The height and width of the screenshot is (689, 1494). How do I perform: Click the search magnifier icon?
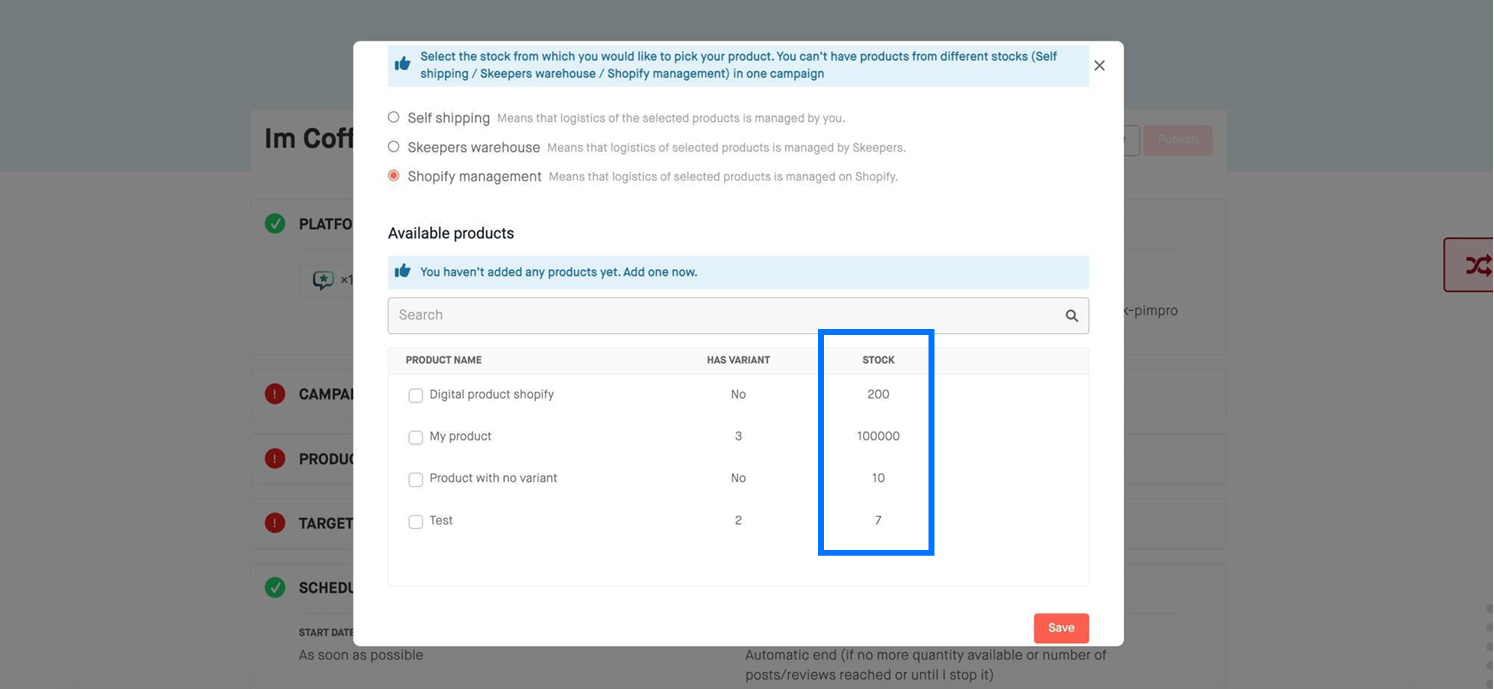click(1071, 316)
